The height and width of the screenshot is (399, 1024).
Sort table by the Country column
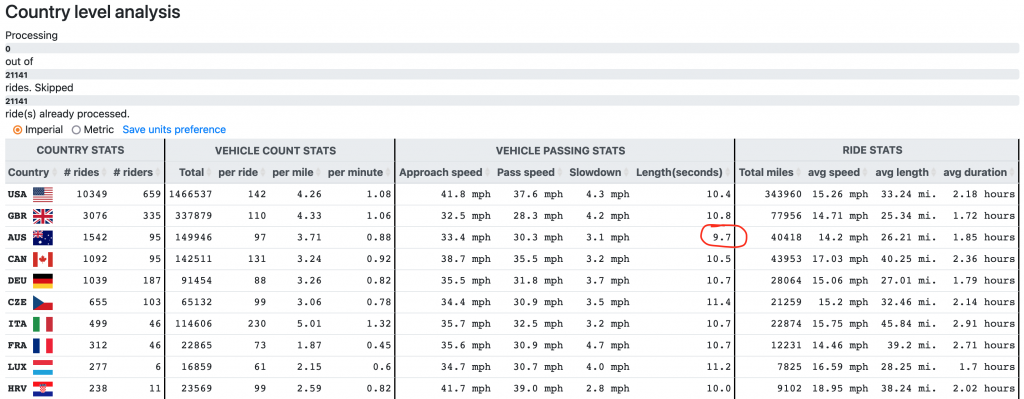[33, 172]
